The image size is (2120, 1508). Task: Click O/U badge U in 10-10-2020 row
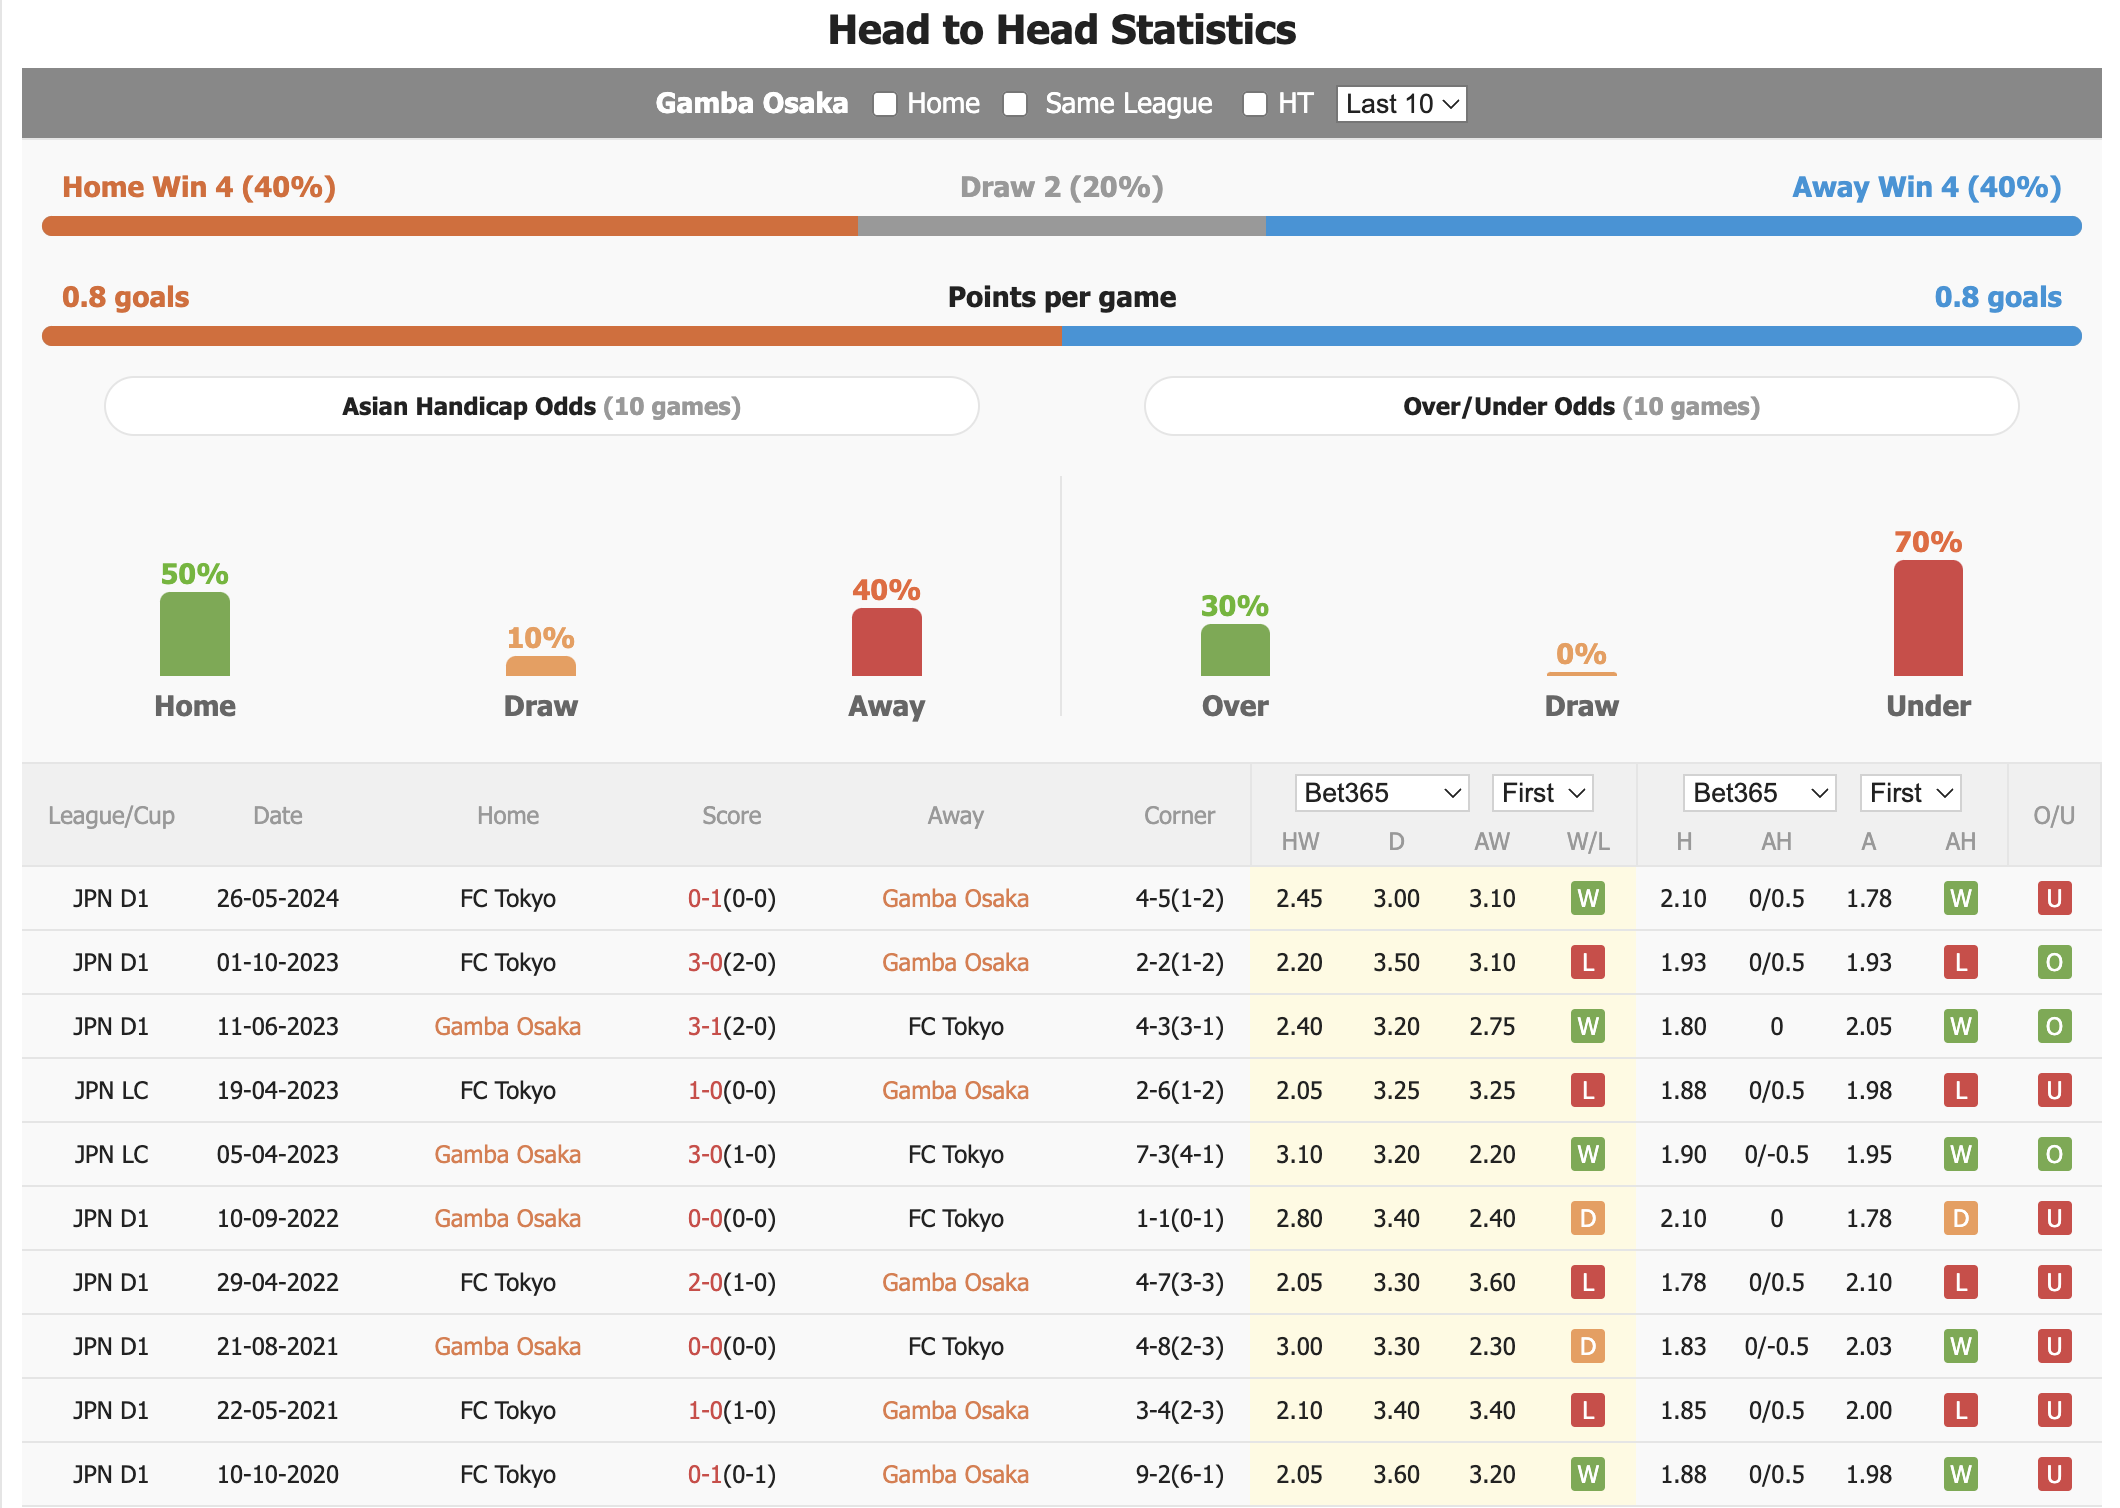(x=2054, y=1474)
